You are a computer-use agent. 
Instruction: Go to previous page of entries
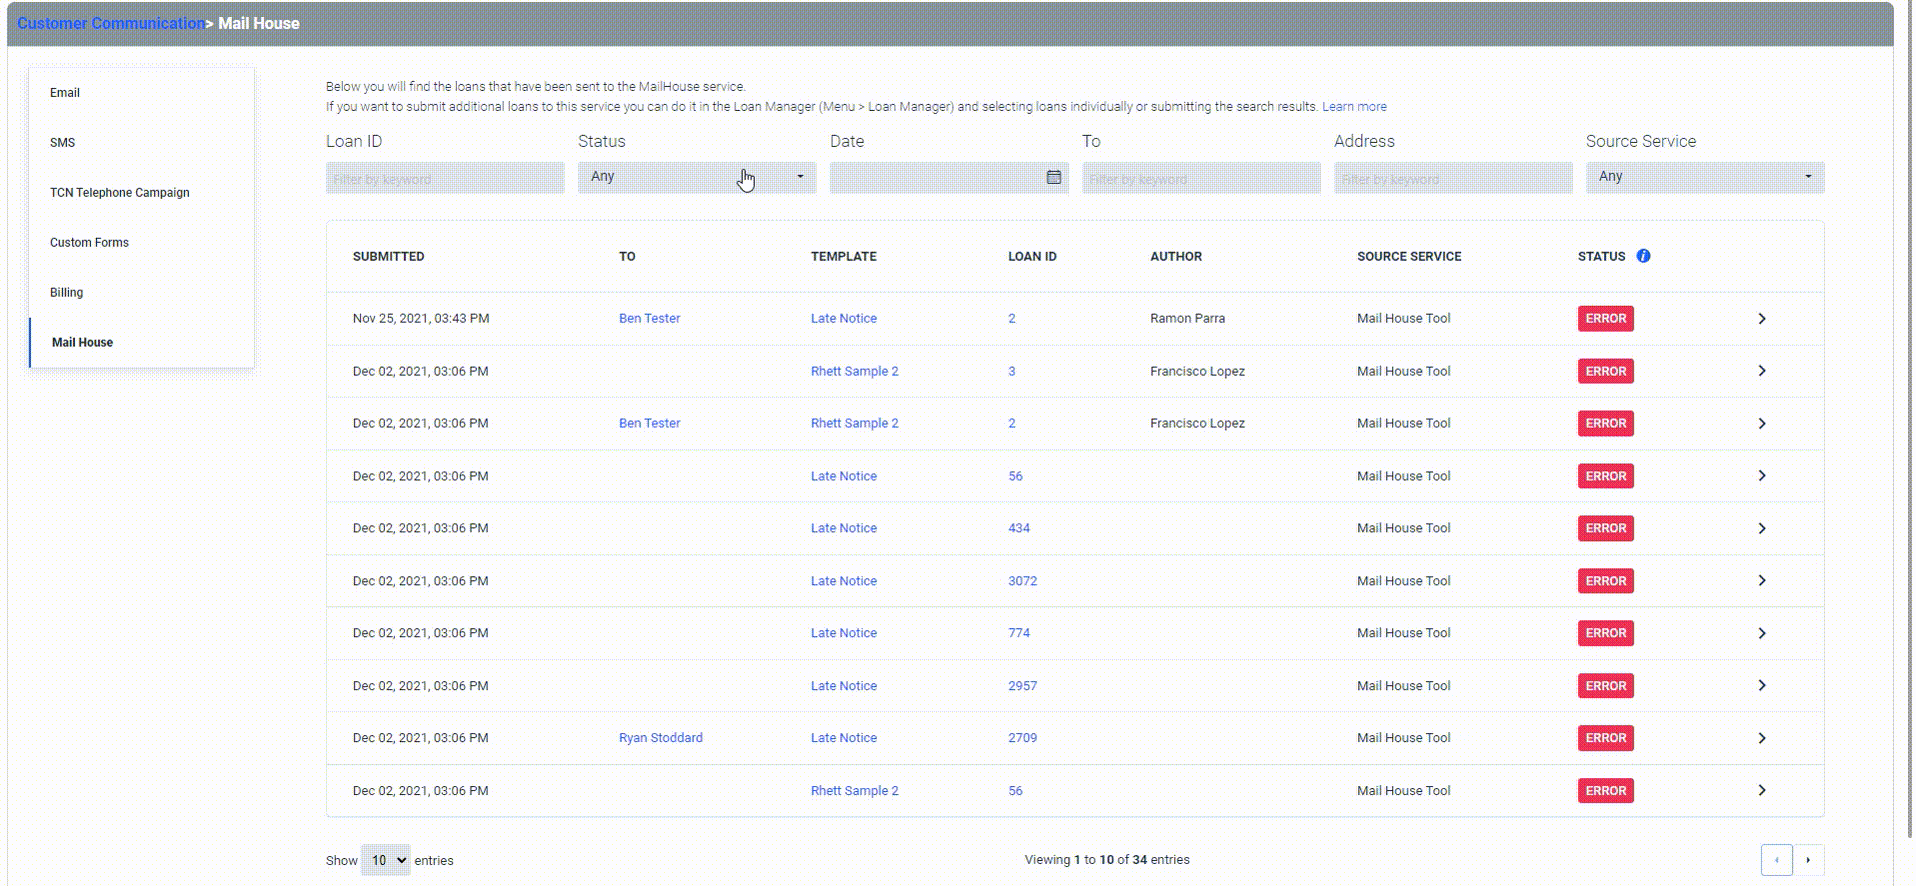pos(1777,860)
